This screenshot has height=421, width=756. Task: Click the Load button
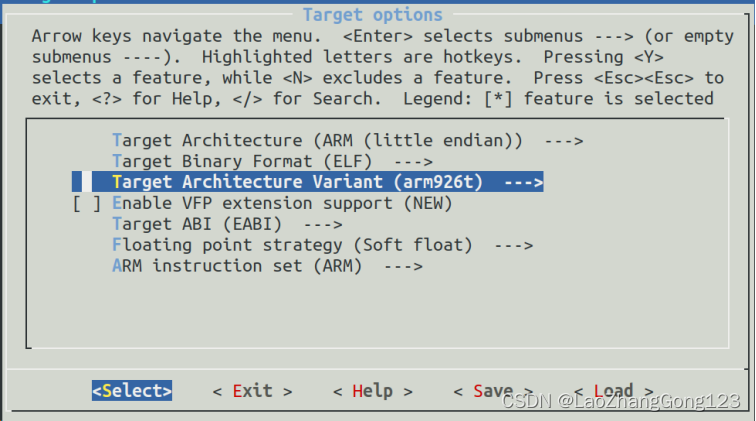[613, 391]
